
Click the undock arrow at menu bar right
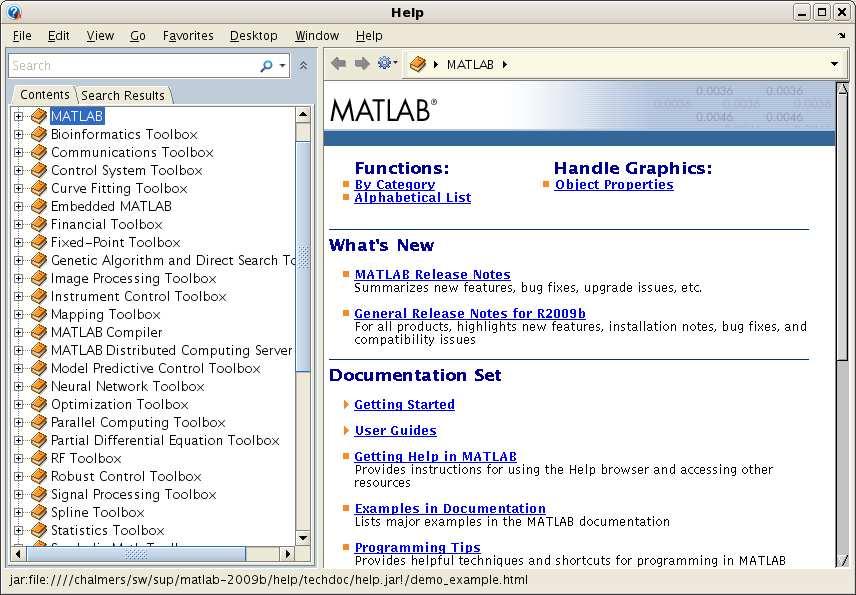841,35
